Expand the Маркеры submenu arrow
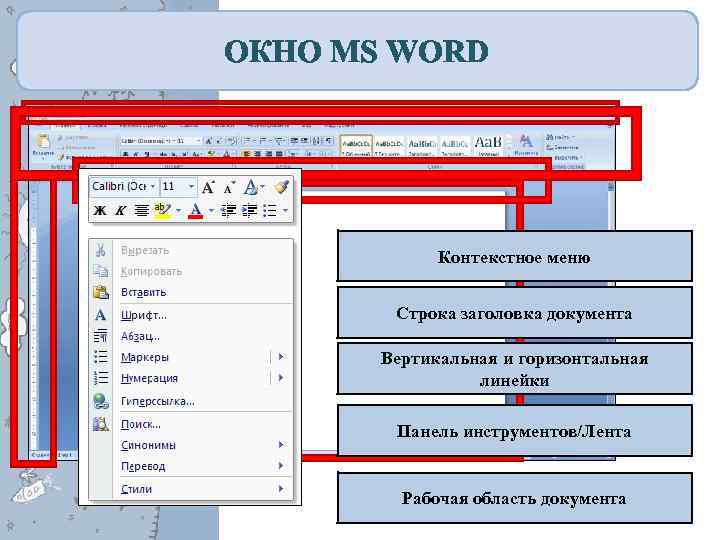720x540 pixels. coord(281,357)
